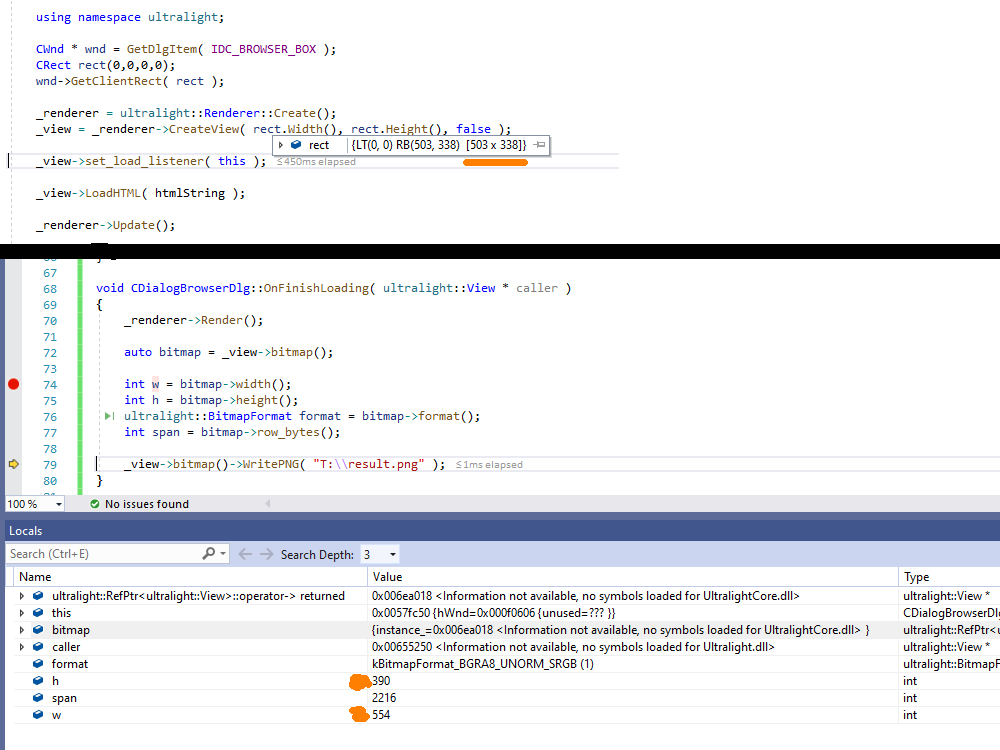Select the caller value 0x00655250
This screenshot has width=1000, height=750.
[402, 647]
